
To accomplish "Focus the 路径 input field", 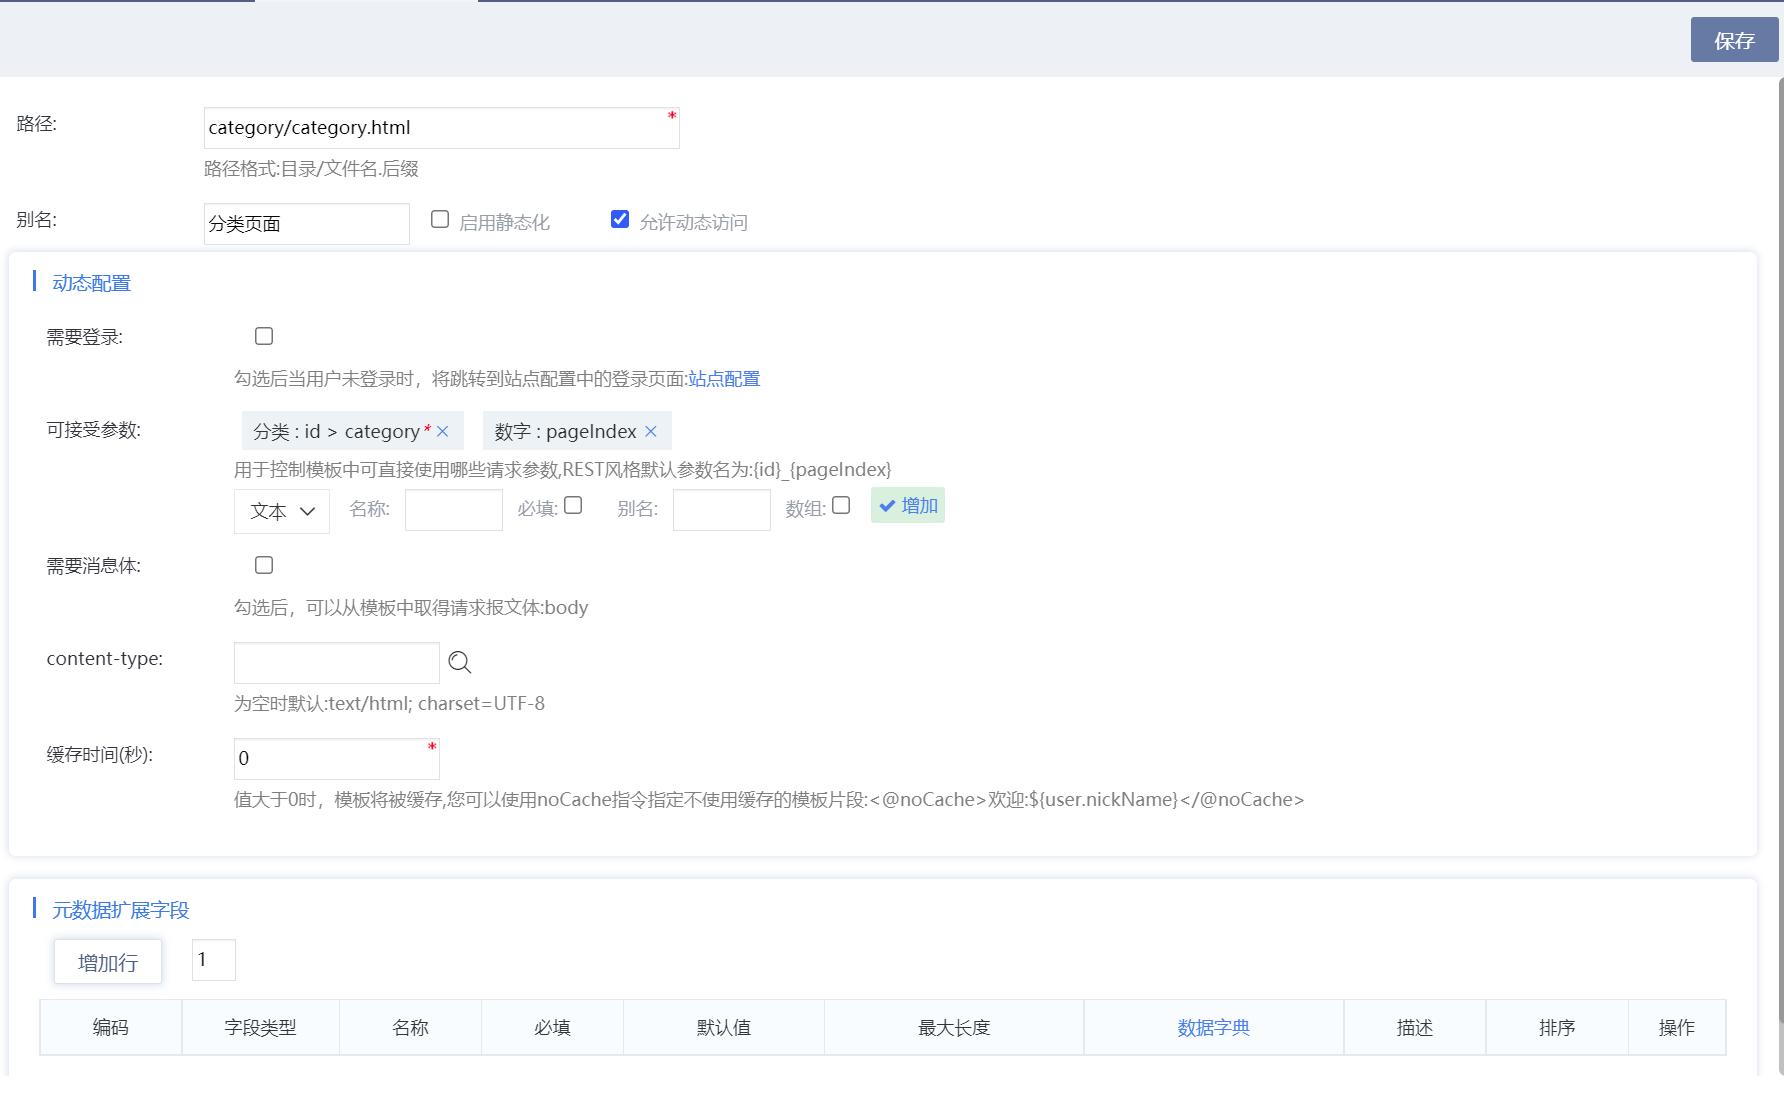I will pyautogui.click(x=436, y=128).
